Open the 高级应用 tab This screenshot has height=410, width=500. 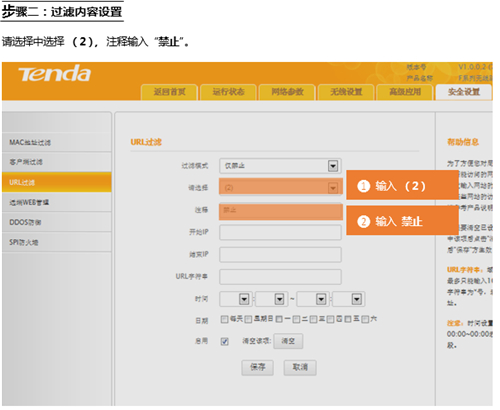[x=405, y=92]
